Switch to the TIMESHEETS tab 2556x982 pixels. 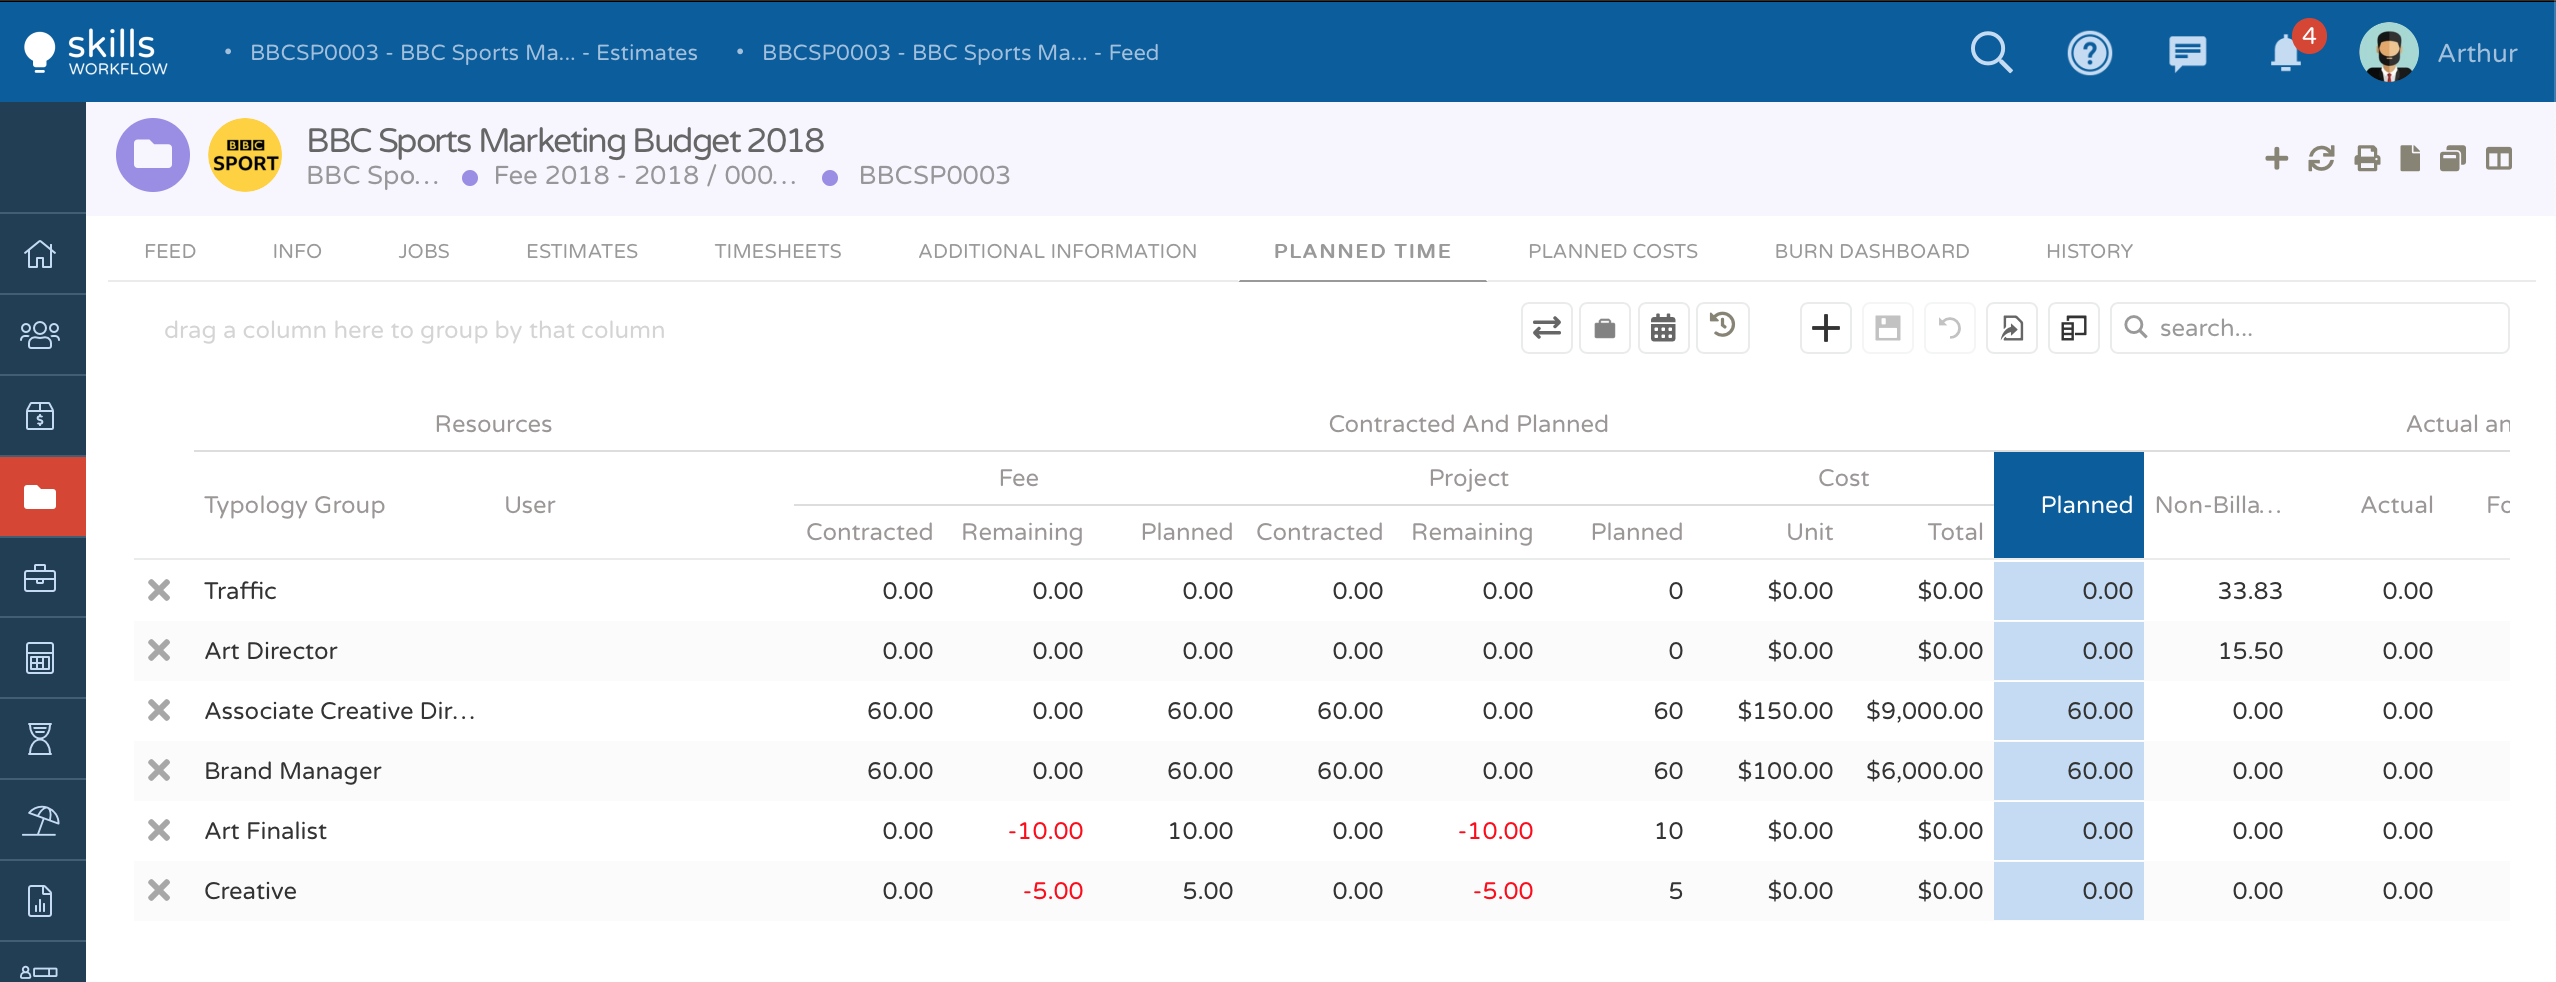pyautogui.click(x=778, y=251)
